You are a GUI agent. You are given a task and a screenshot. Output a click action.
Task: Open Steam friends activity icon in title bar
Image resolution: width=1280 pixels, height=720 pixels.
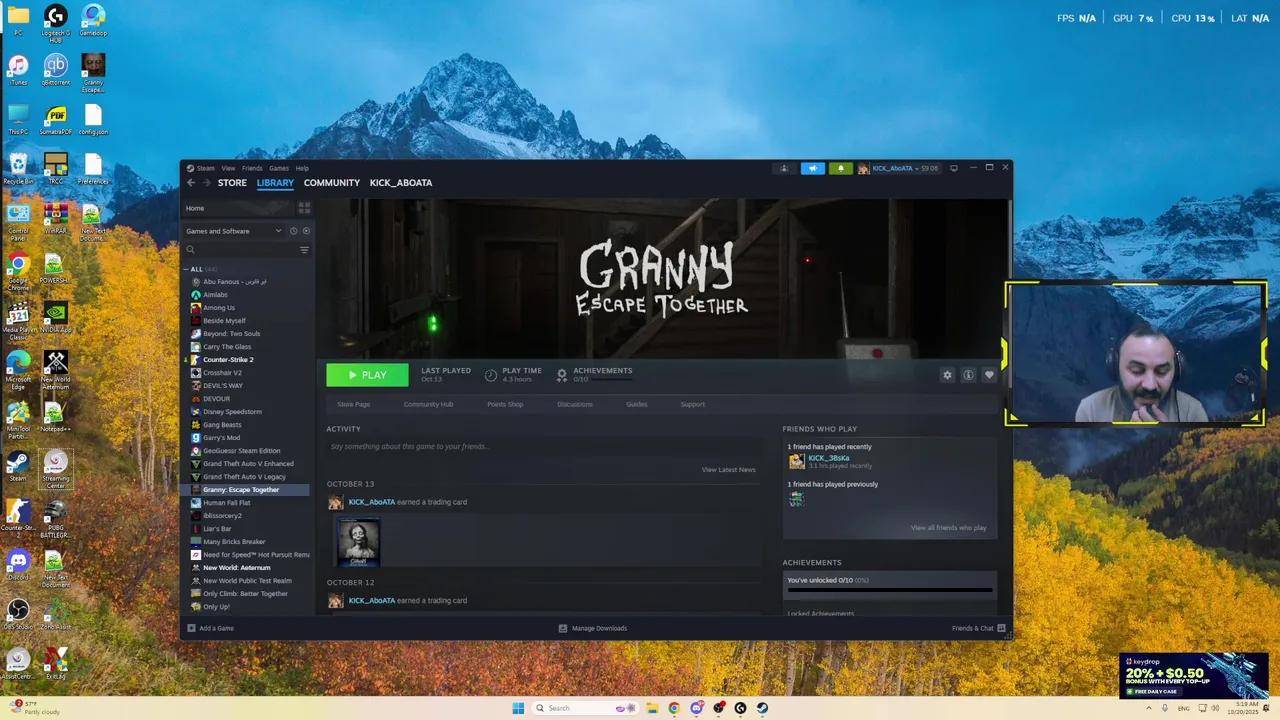point(784,168)
